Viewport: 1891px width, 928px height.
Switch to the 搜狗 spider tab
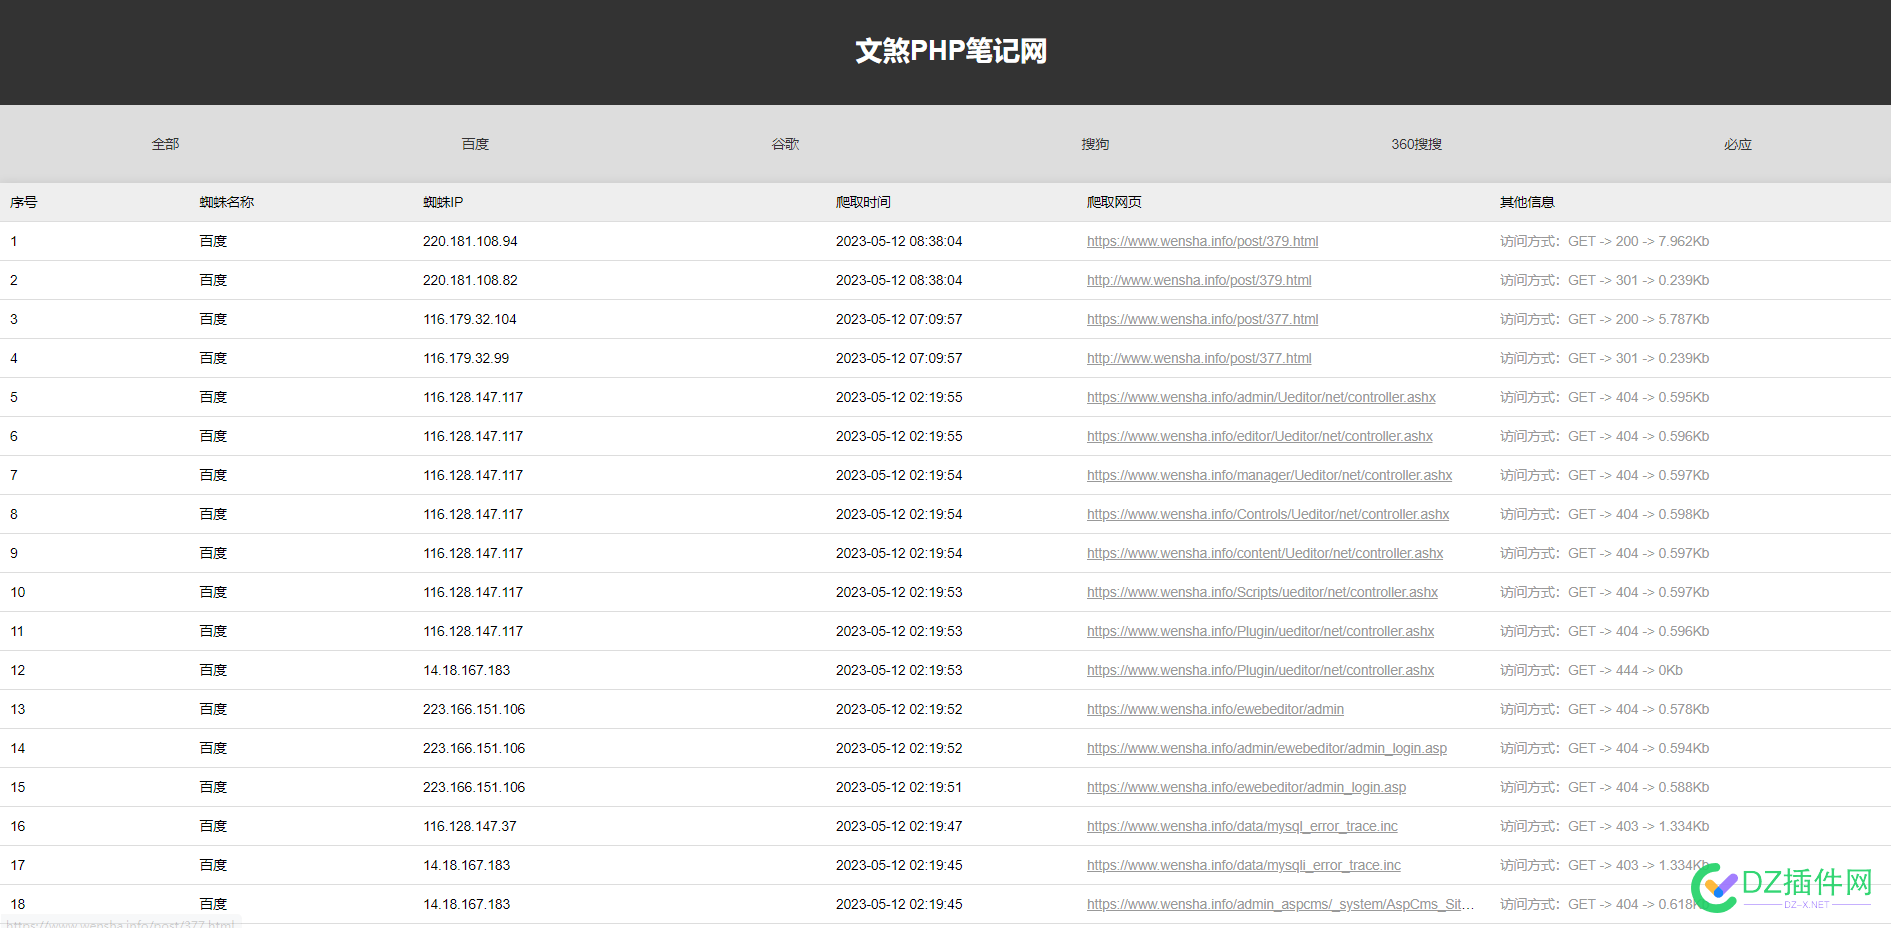tap(1095, 144)
